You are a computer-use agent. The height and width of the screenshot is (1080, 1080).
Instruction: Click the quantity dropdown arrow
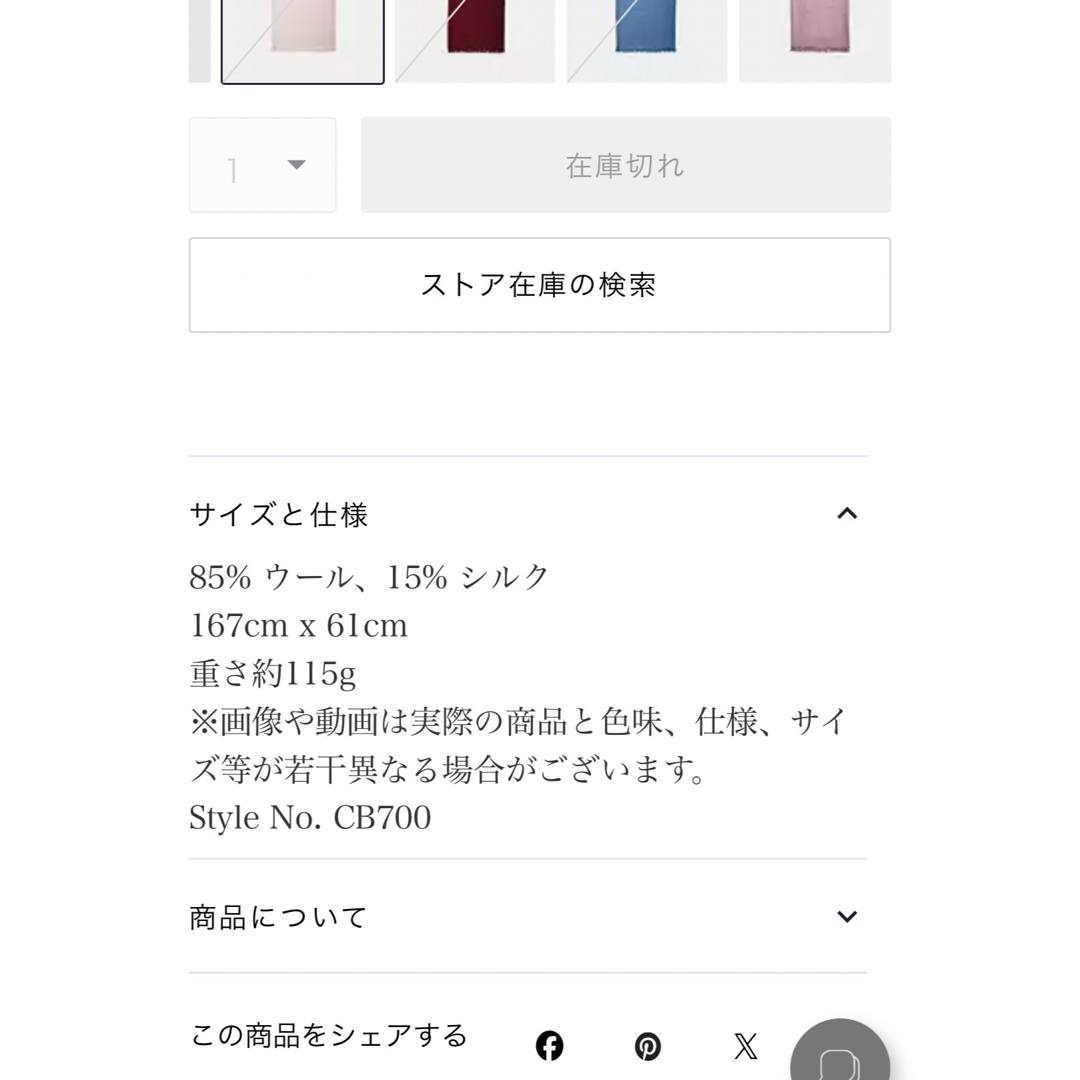[x=296, y=165]
